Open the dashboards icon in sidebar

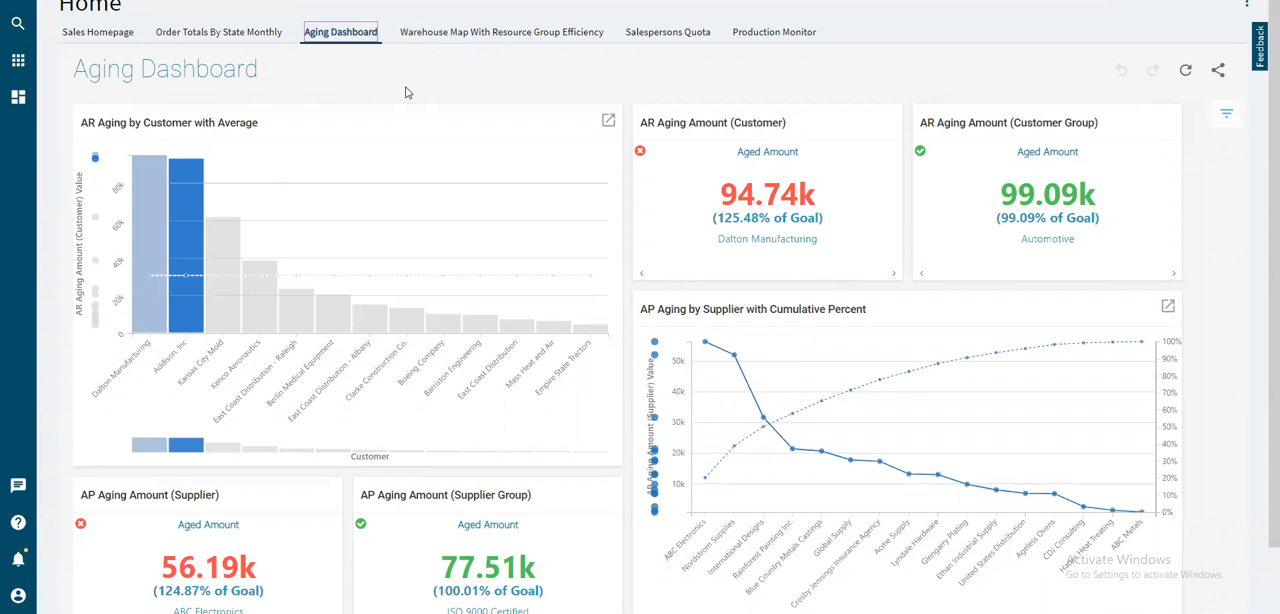coord(18,97)
